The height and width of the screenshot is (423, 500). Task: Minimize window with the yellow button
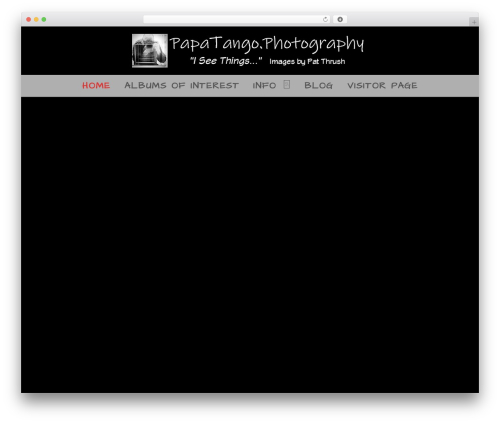36,20
